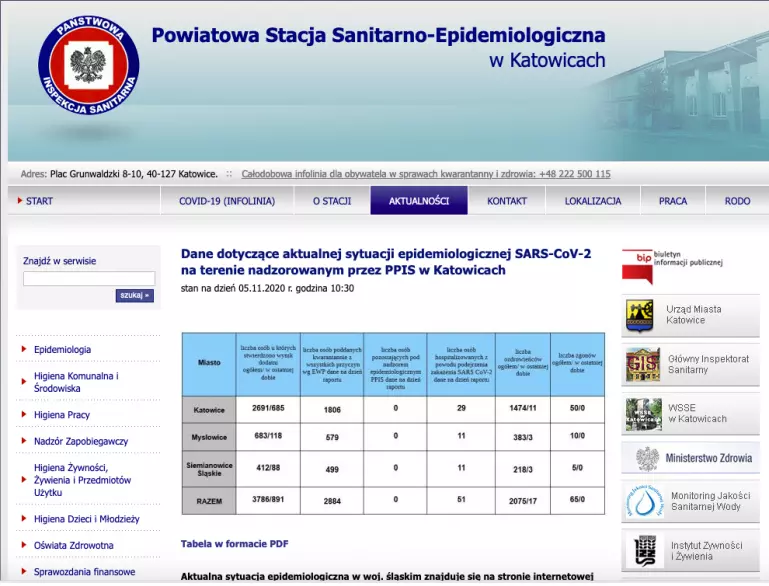
Task: Focus the Znajdź w serwisie search field
Action: pos(89,278)
